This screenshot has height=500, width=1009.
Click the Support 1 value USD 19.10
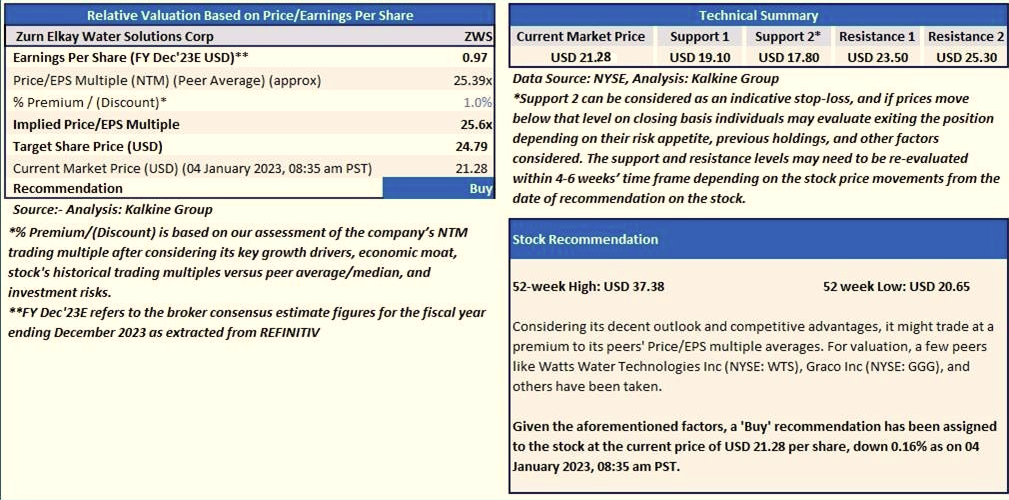699,57
